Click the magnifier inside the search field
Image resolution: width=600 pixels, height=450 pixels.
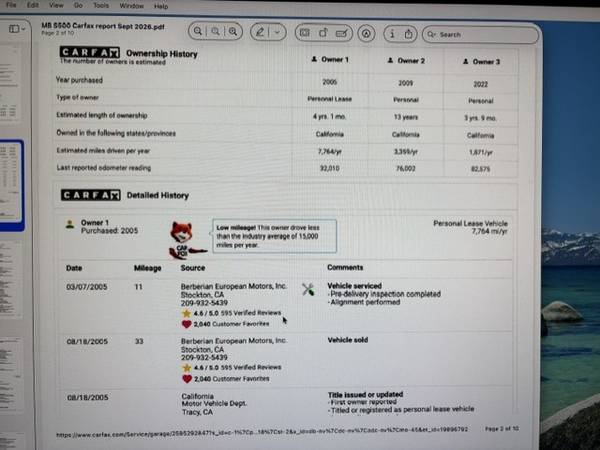click(431, 34)
